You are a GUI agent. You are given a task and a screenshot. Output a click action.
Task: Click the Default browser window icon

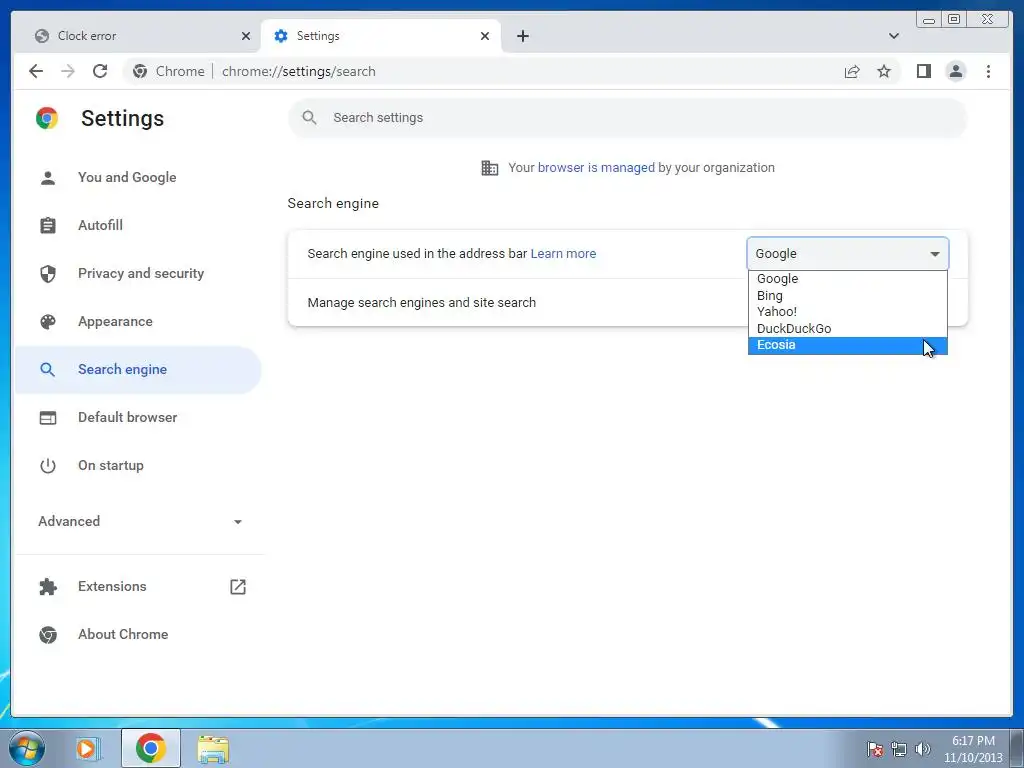(x=48, y=417)
